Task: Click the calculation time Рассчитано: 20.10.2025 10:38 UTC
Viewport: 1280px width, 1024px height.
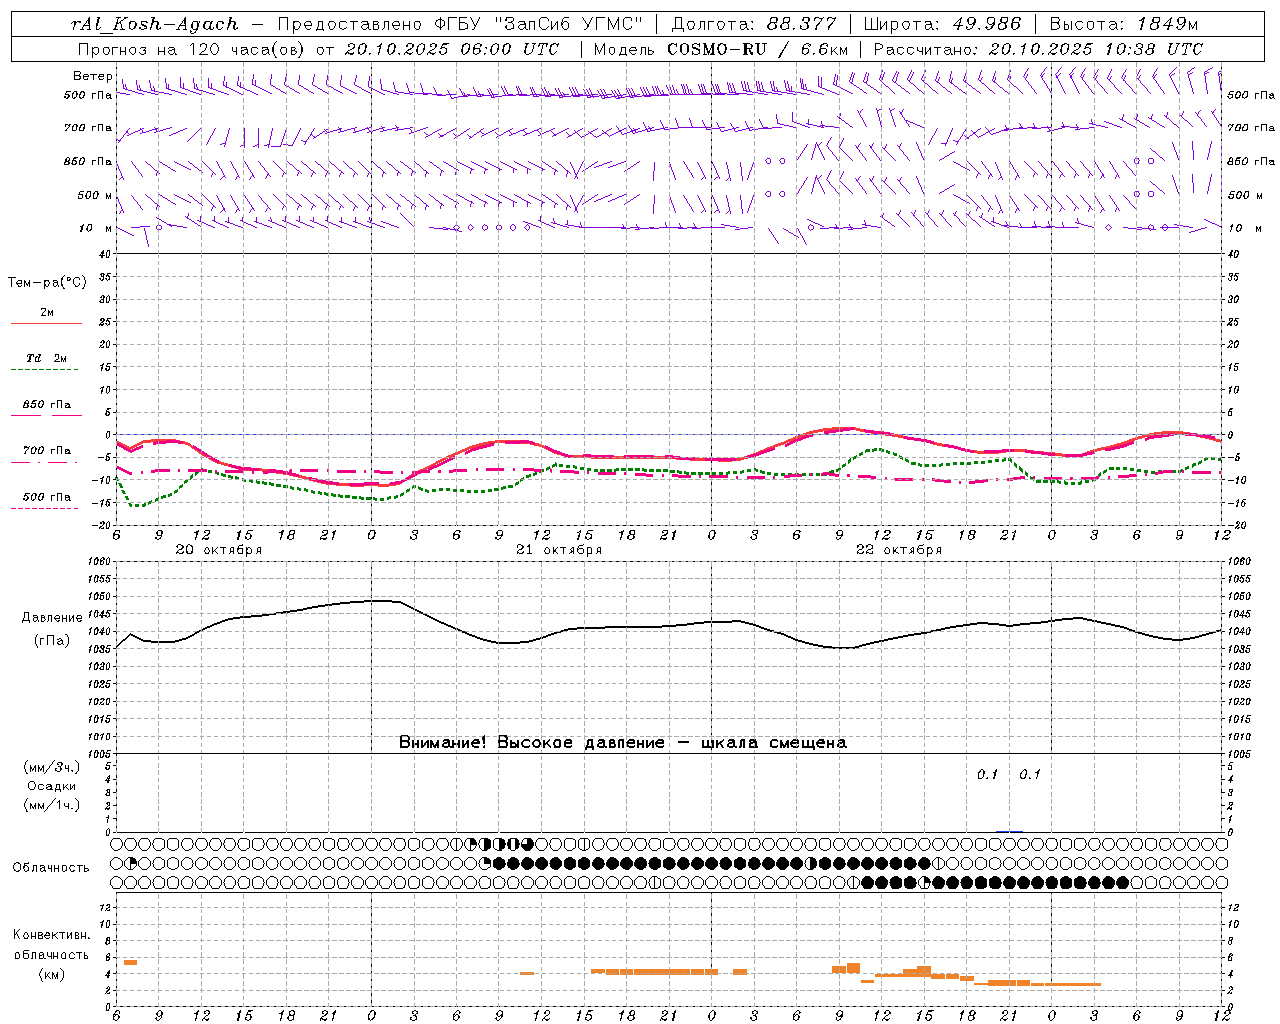Action: tap(1038, 49)
